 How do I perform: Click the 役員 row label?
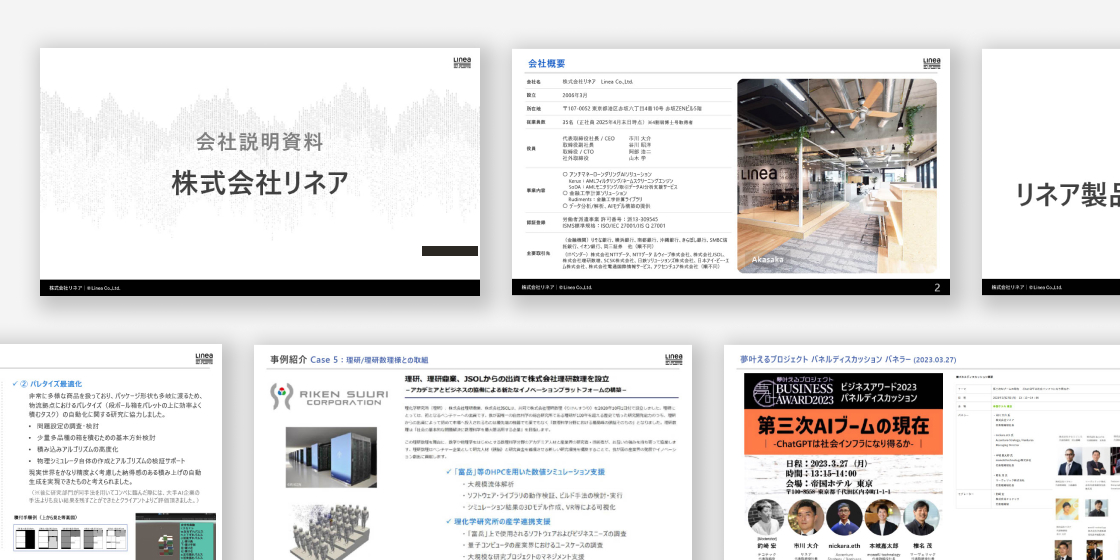(531, 149)
